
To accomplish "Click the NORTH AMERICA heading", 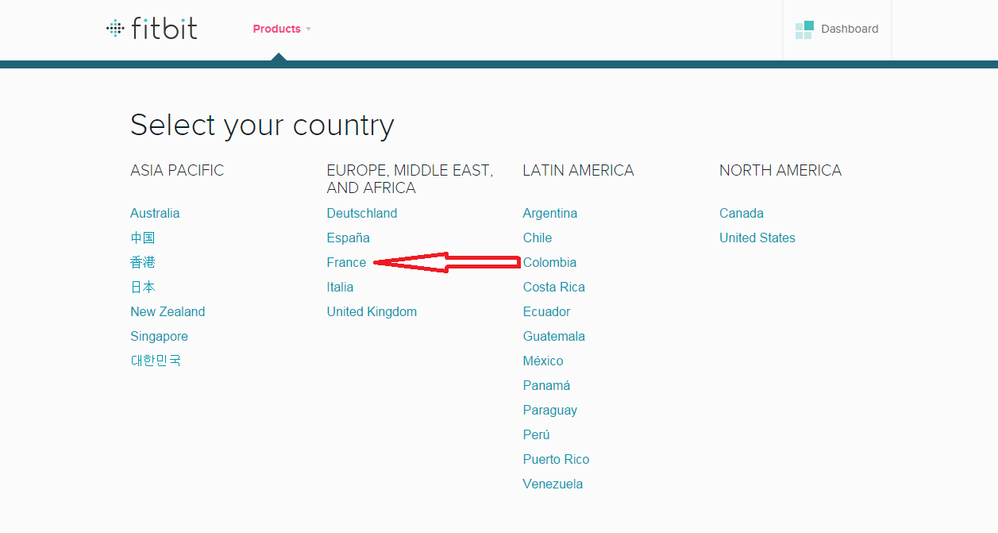I will (x=780, y=171).
